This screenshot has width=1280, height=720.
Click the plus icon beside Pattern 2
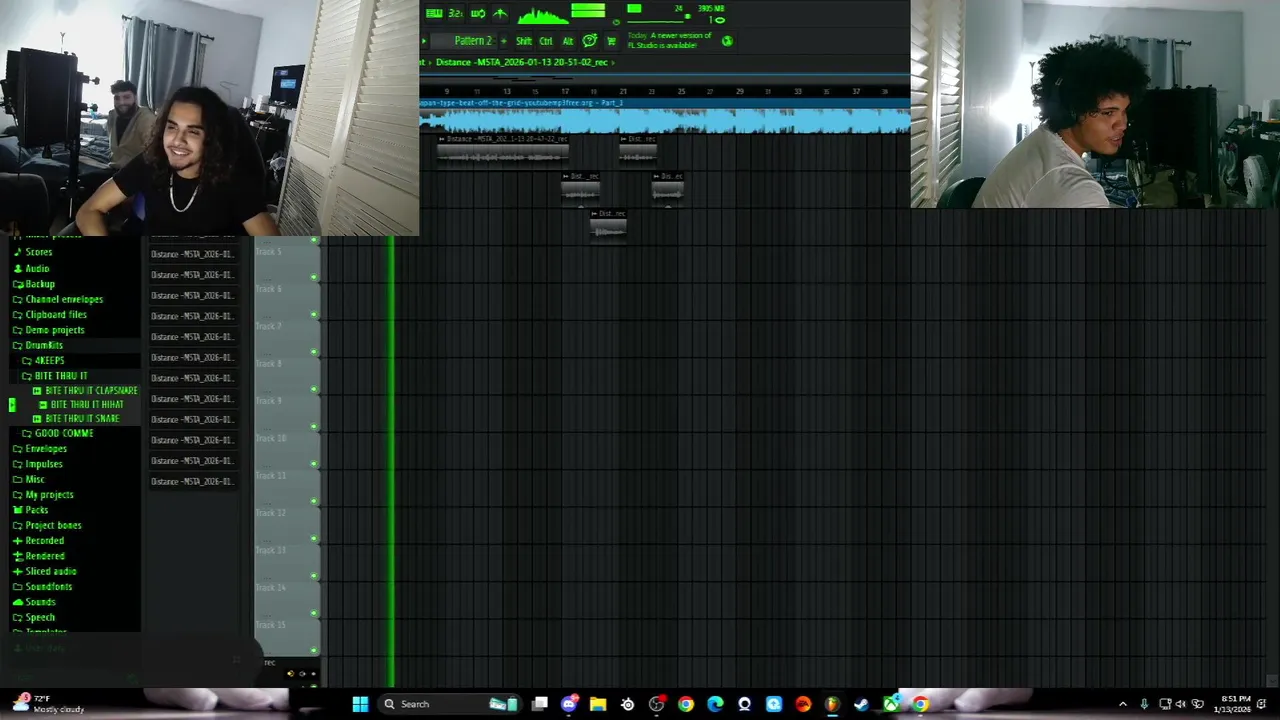click(503, 41)
